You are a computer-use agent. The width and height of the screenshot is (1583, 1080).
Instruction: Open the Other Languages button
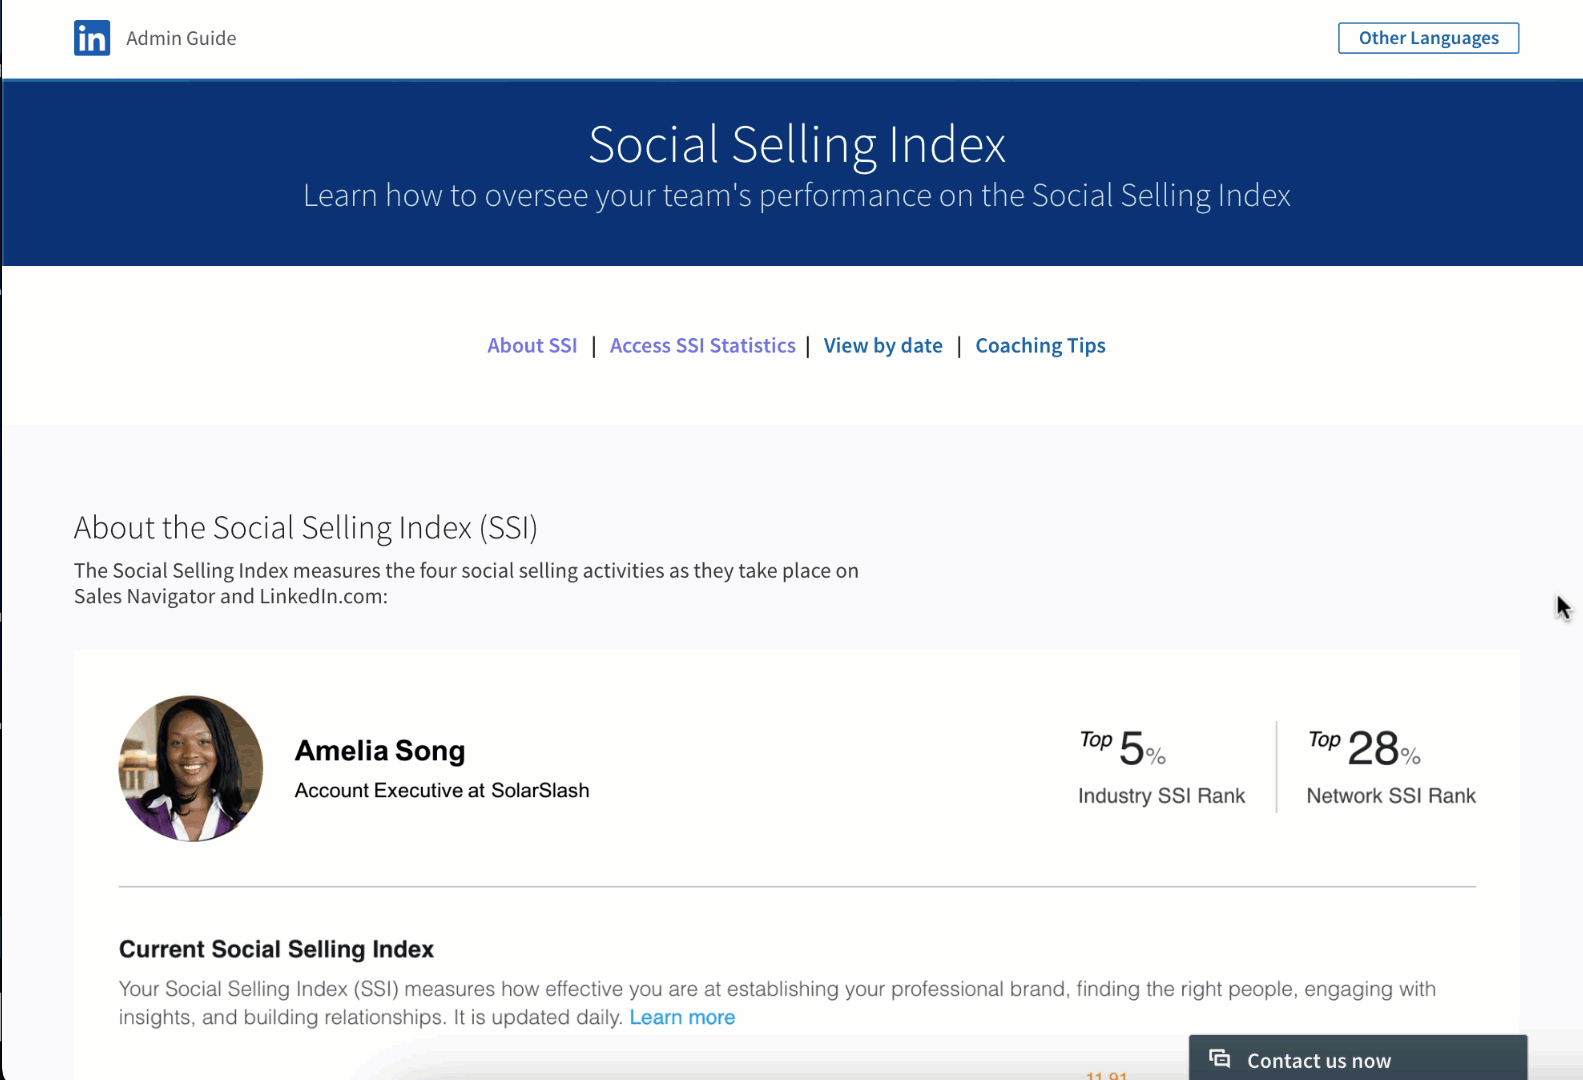click(1428, 38)
